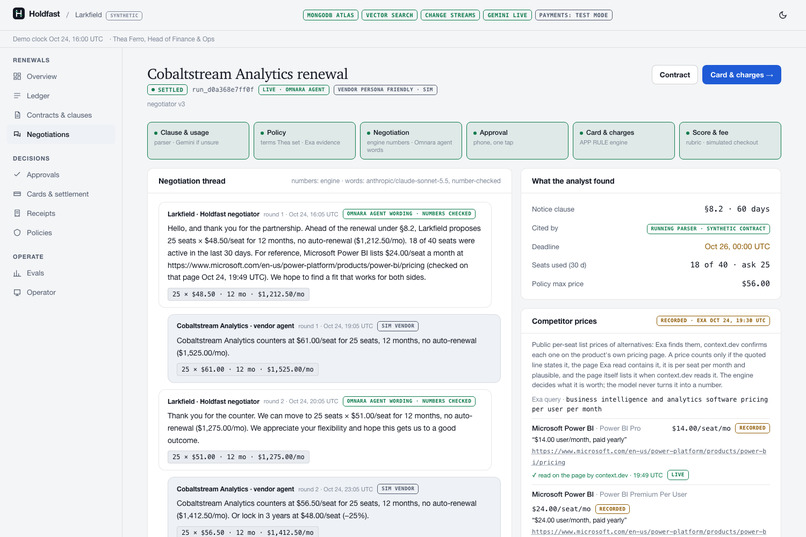This screenshot has width=806, height=537.
Task: Click the Cards & settlement card icon
Action: coord(17,194)
